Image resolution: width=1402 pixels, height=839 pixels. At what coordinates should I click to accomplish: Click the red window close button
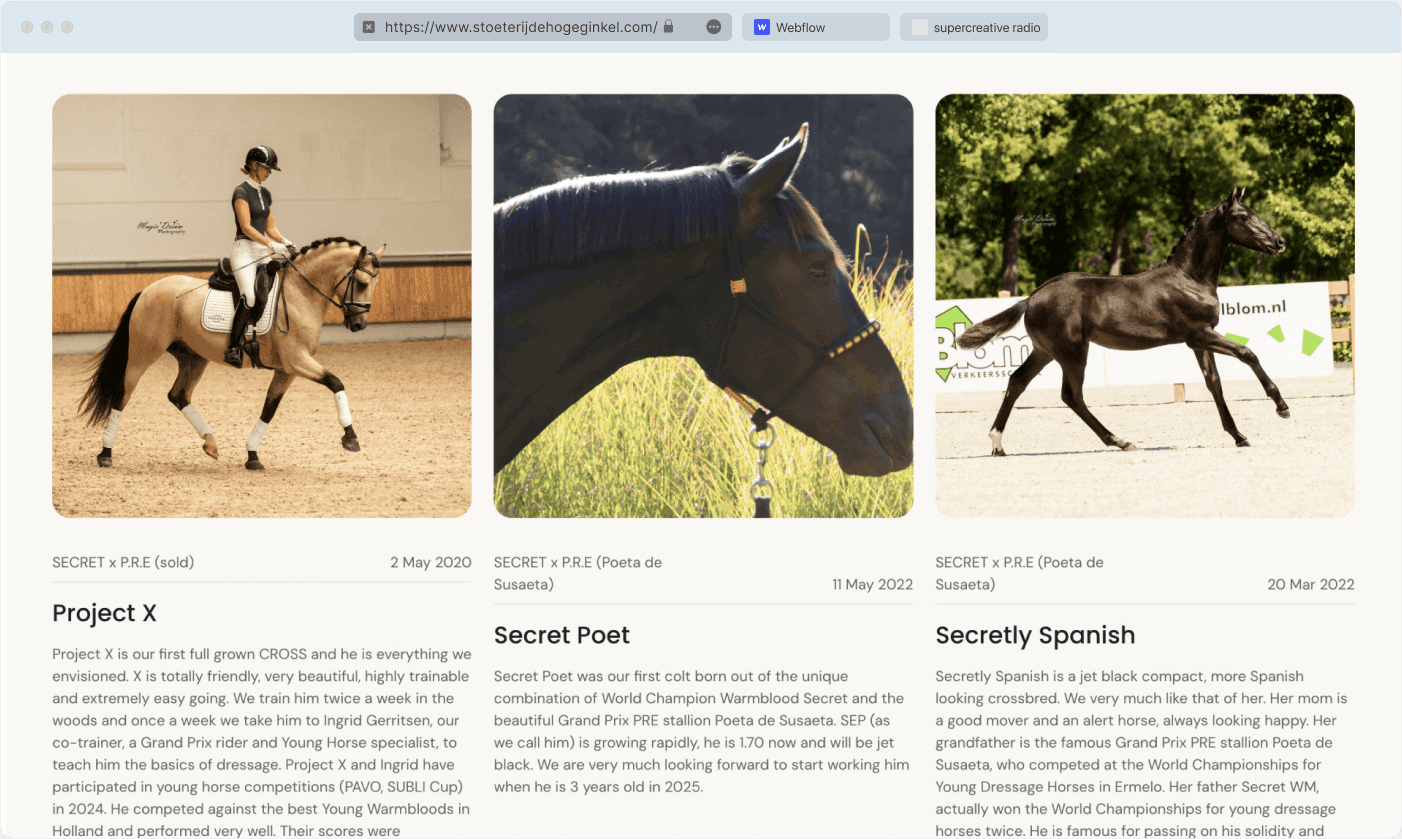pos(27,27)
